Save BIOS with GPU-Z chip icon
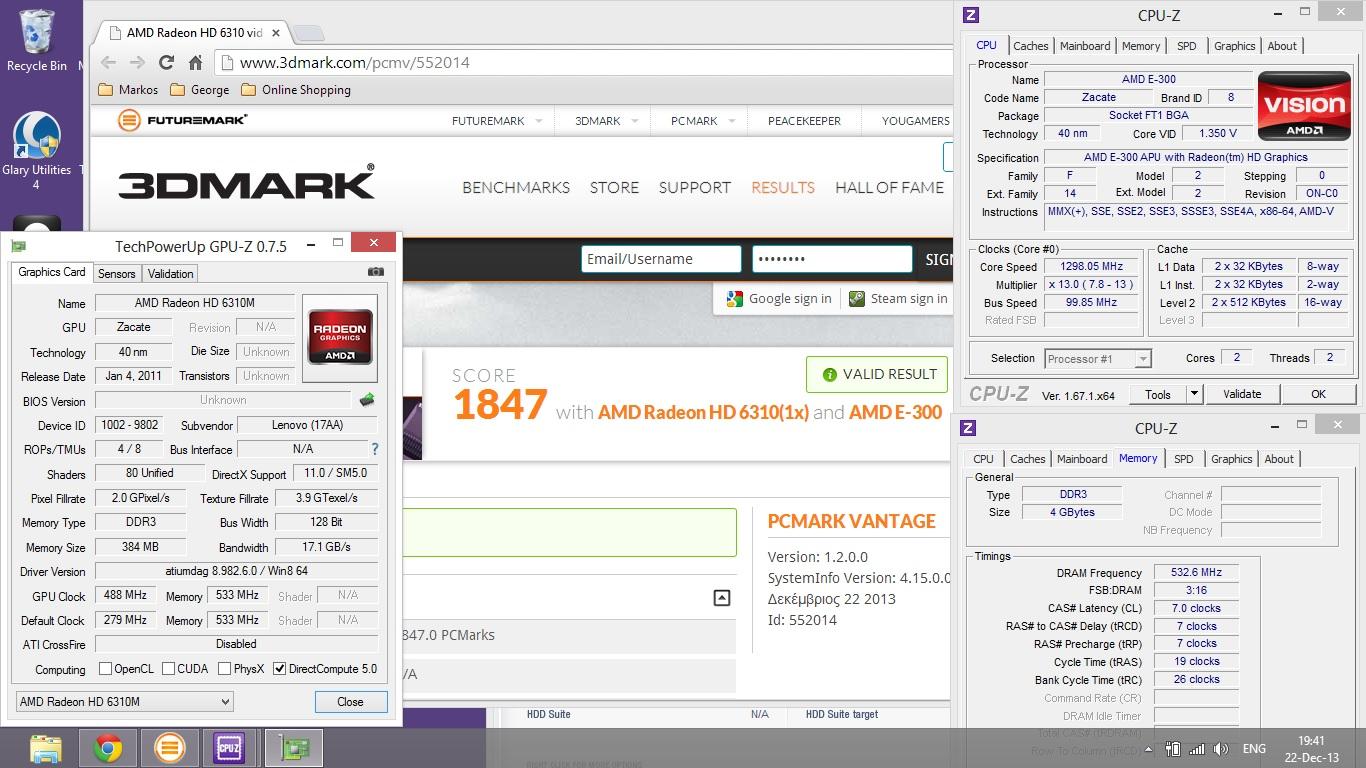This screenshot has height=768, width=1366. (x=367, y=400)
